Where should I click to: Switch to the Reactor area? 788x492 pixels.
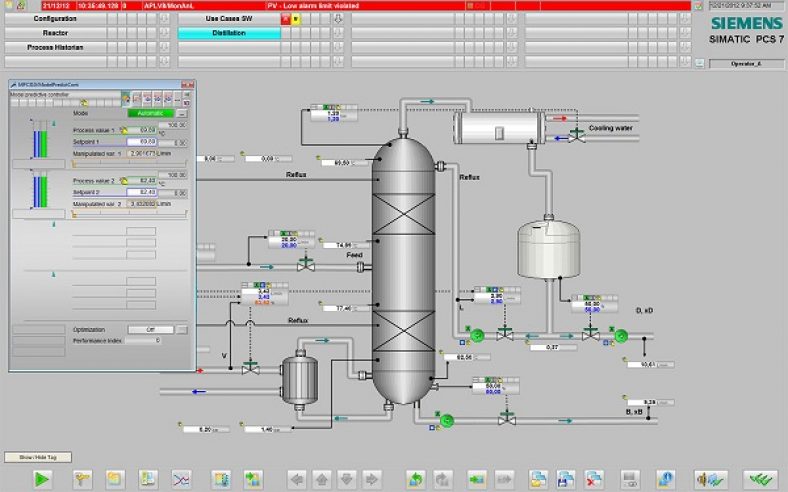pos(55,33)
